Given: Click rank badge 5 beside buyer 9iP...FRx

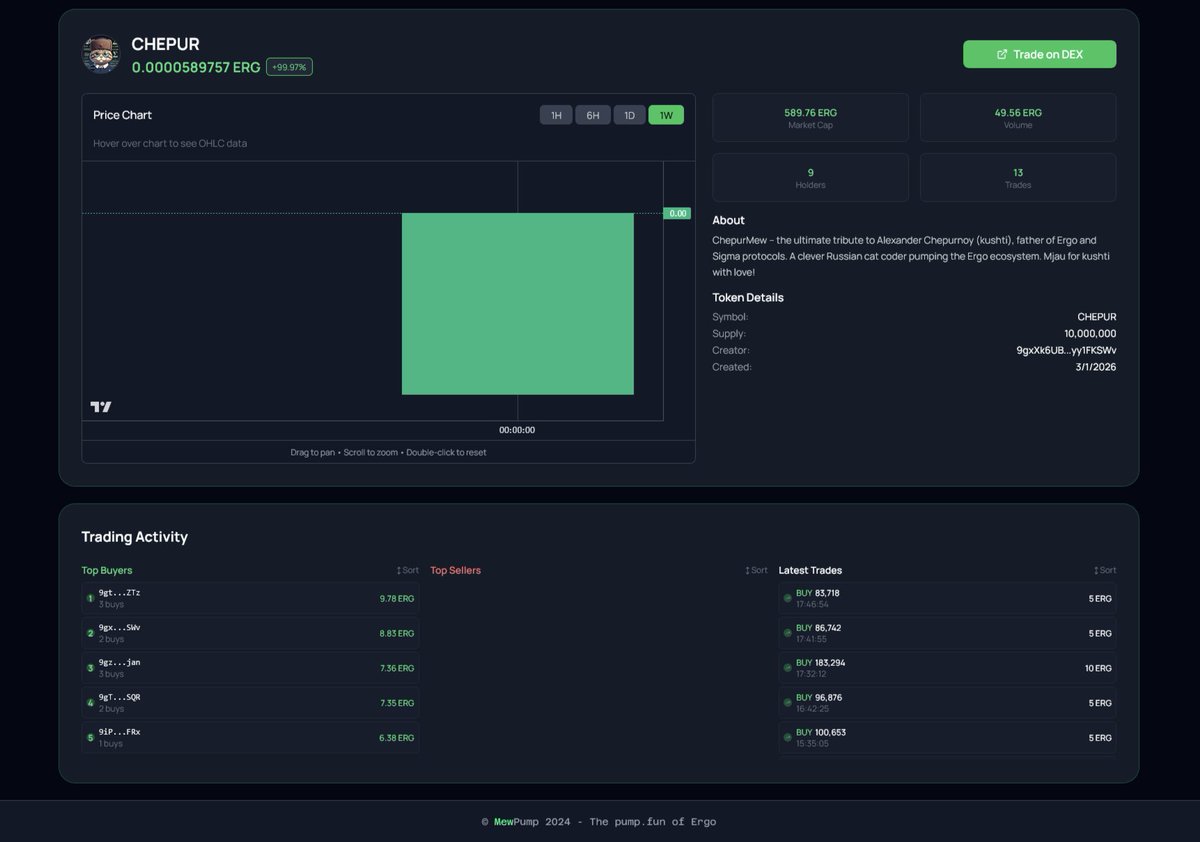Looking at the screenshot, I should [x=90, y=738].
